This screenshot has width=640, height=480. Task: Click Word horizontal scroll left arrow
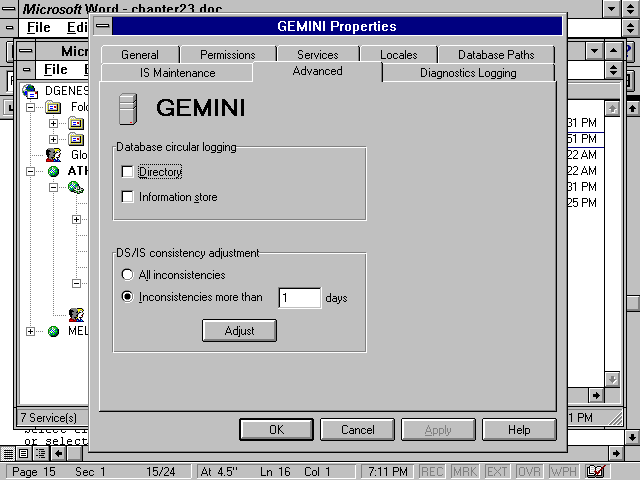tap(58, 453)
